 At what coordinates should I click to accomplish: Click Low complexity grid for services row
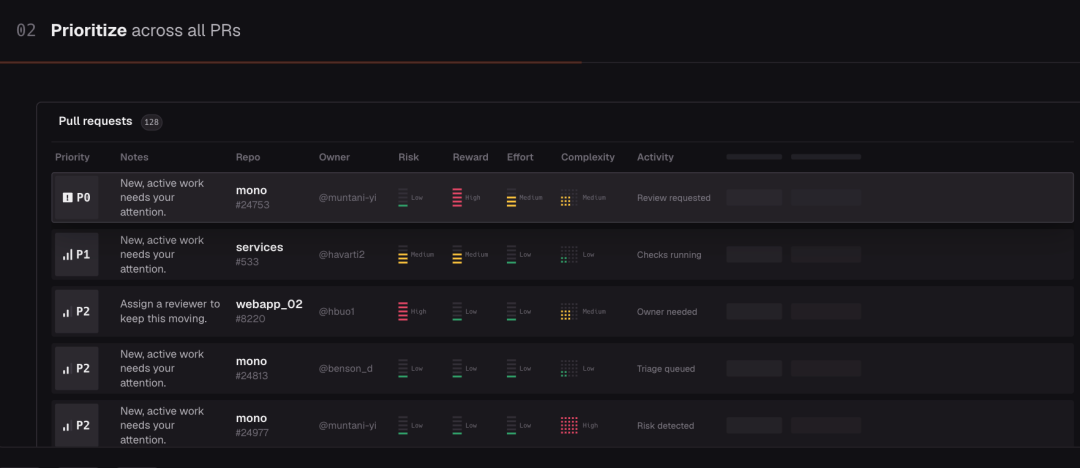coord(569,254)
